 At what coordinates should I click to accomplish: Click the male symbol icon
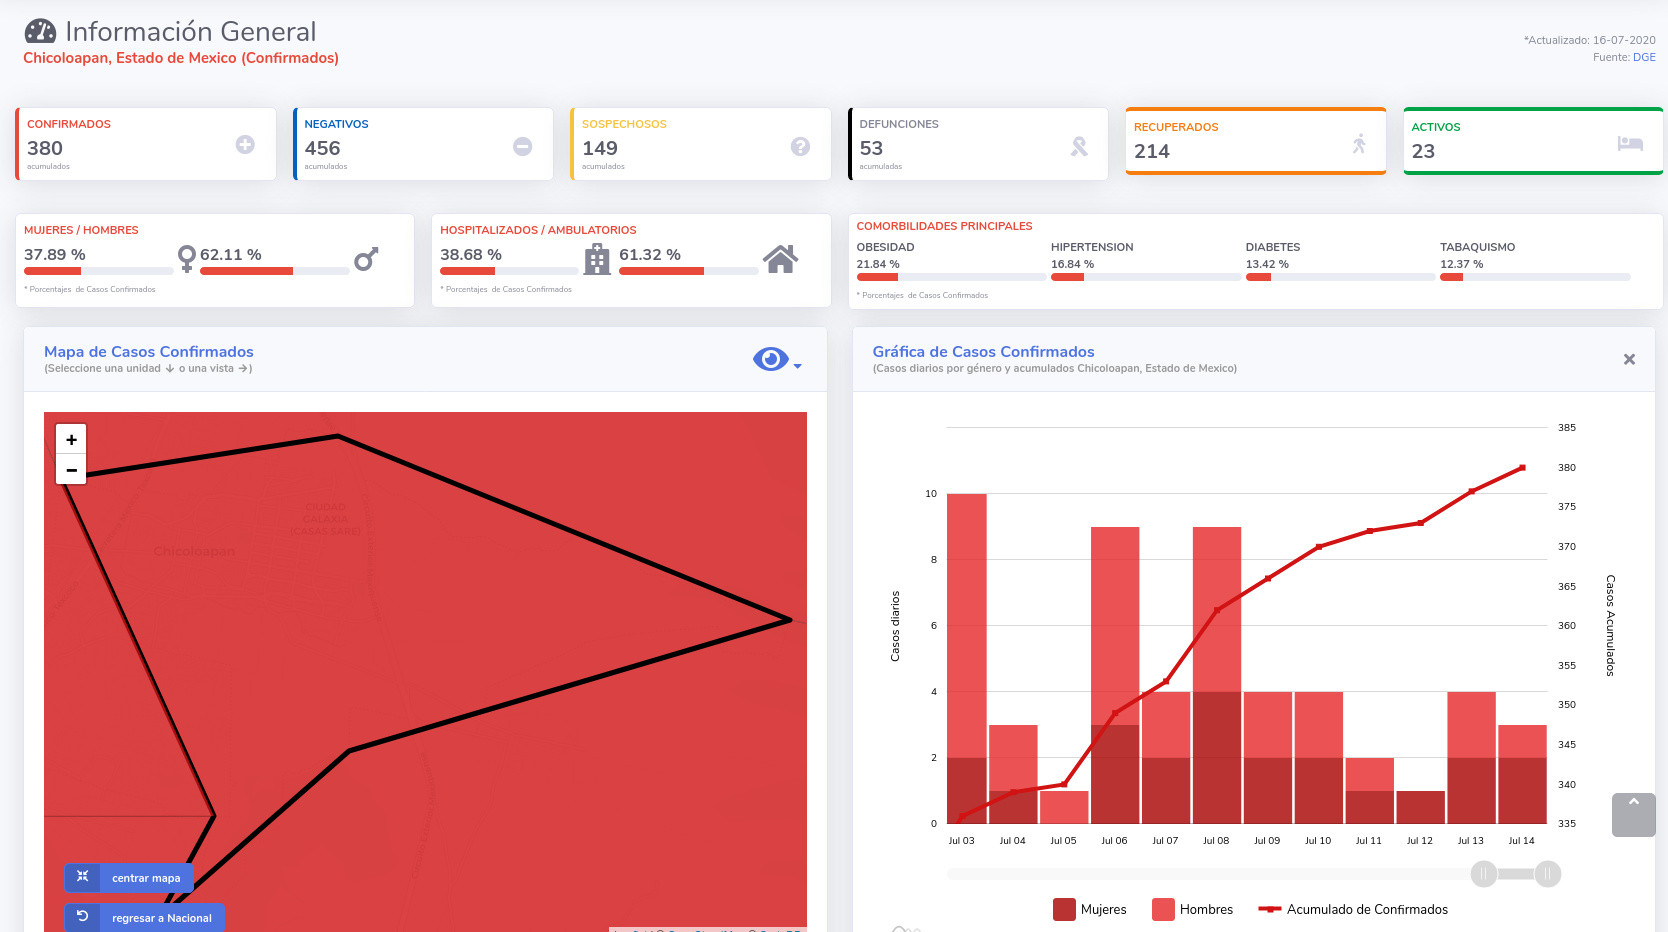pos(366,259)
